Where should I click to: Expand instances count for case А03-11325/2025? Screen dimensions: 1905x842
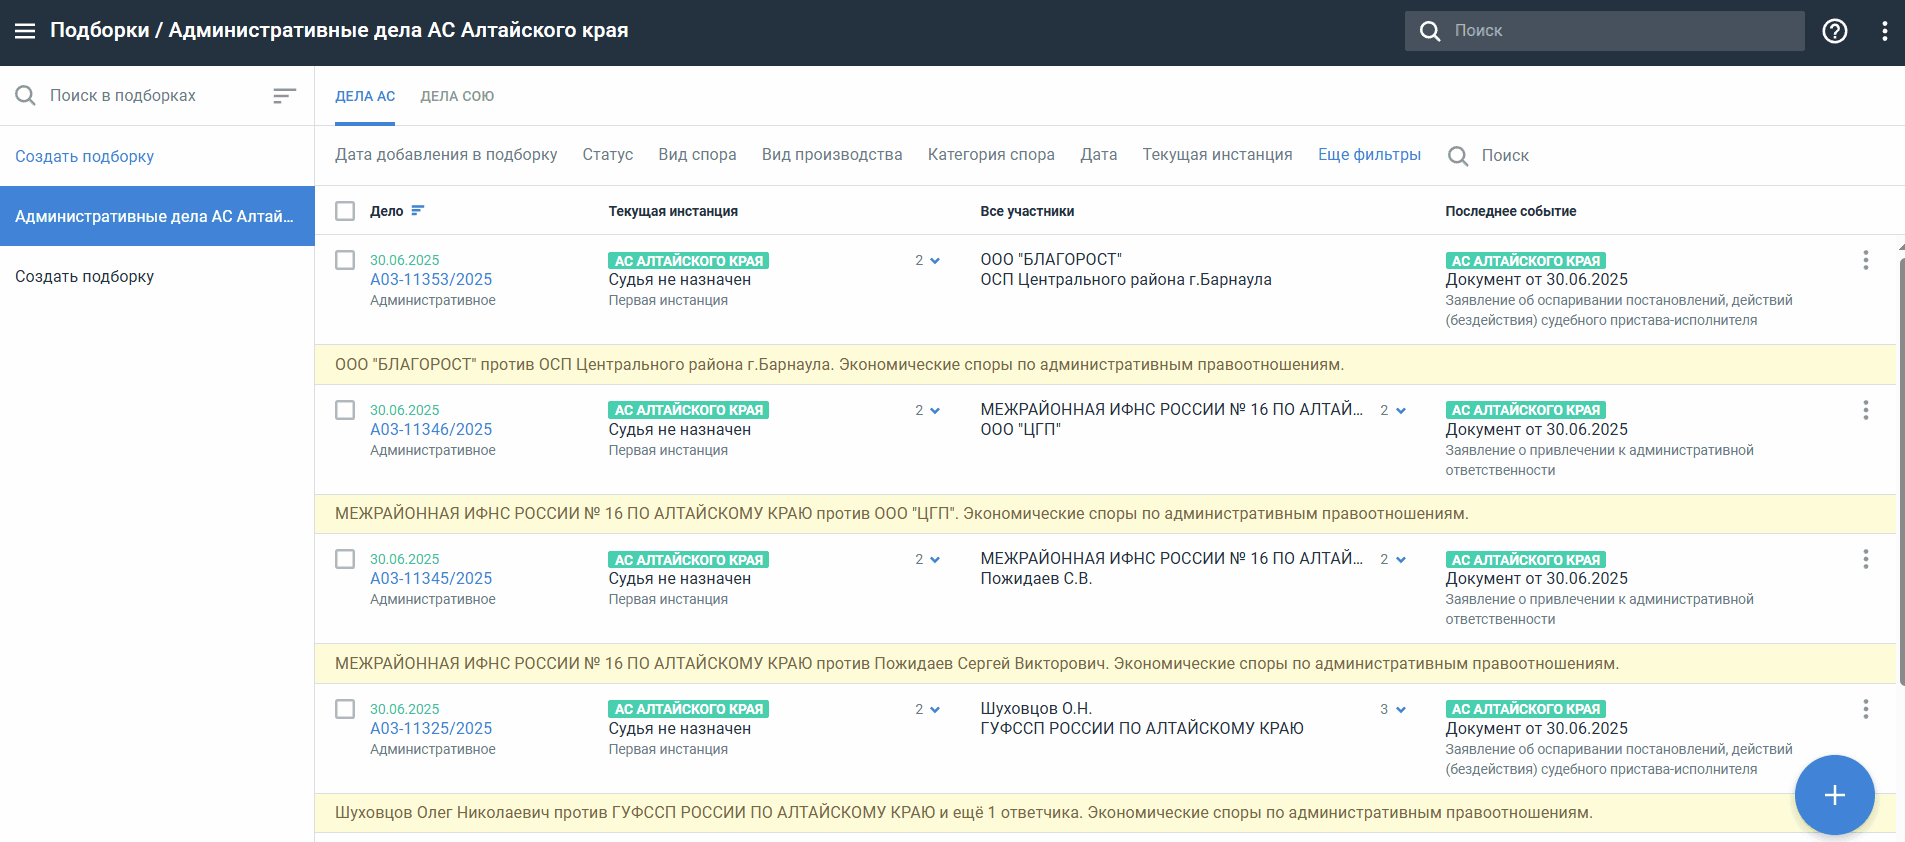click(927, 709)
